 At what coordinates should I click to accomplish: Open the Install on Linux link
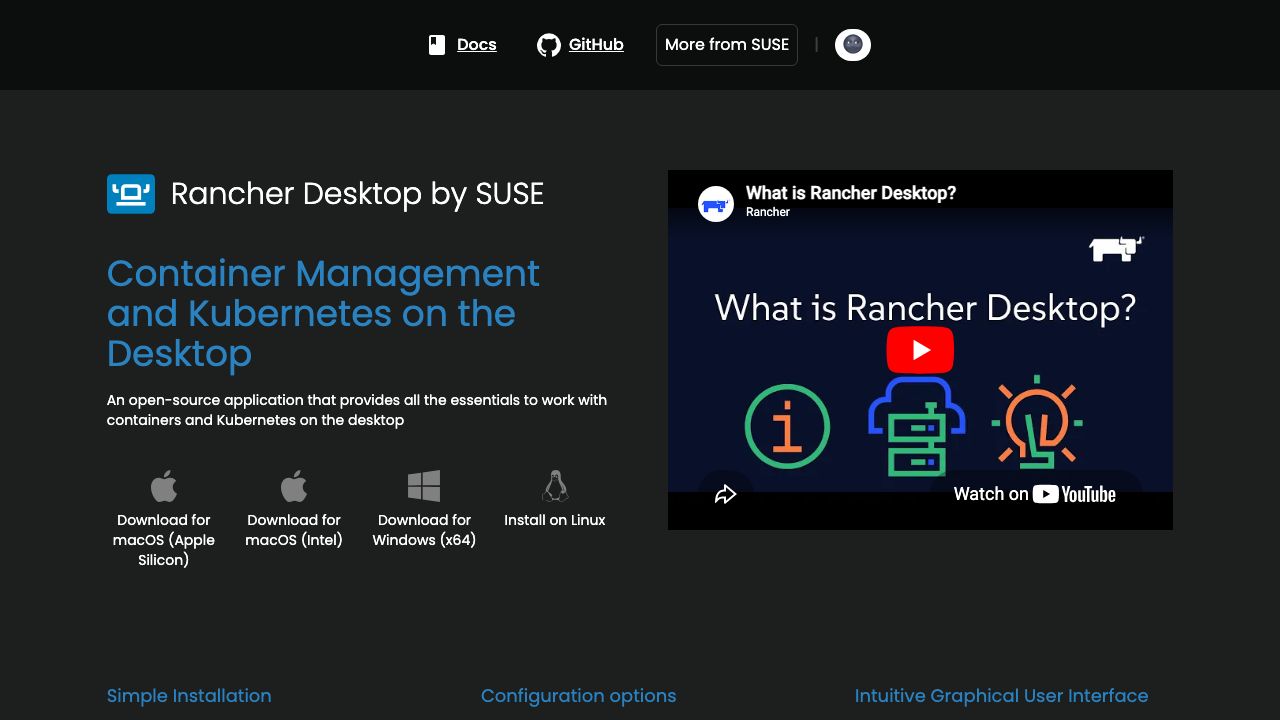tap(555, 520)
